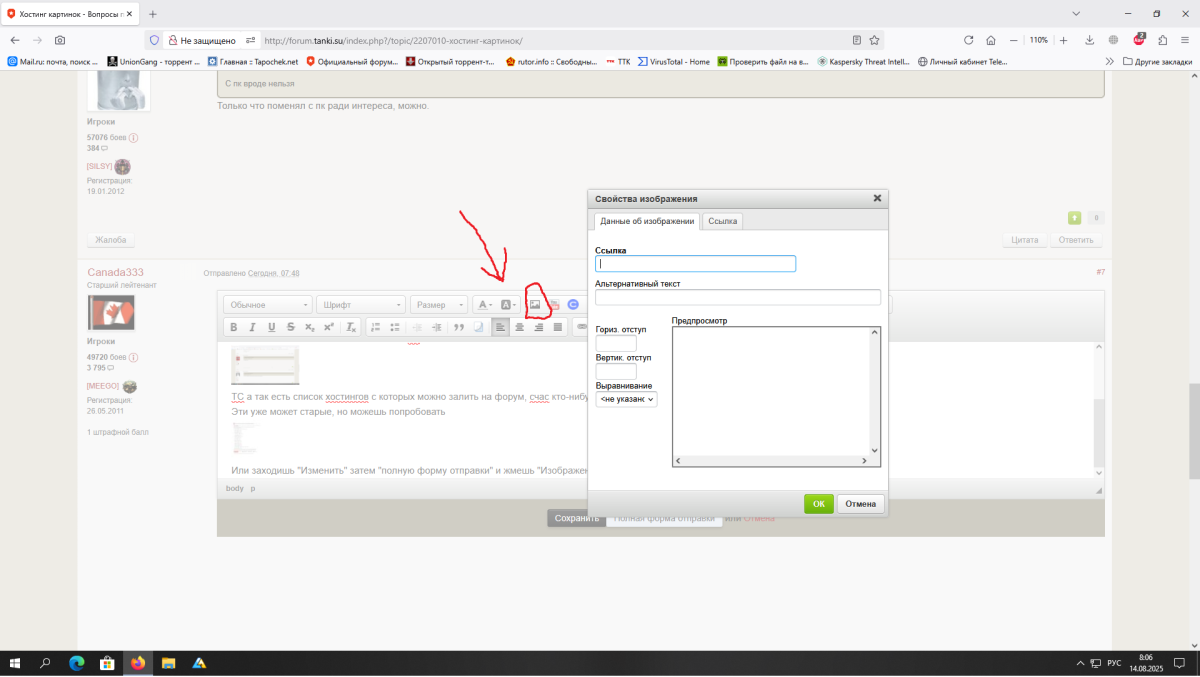Toggle justified text alignment

[558, 327]
